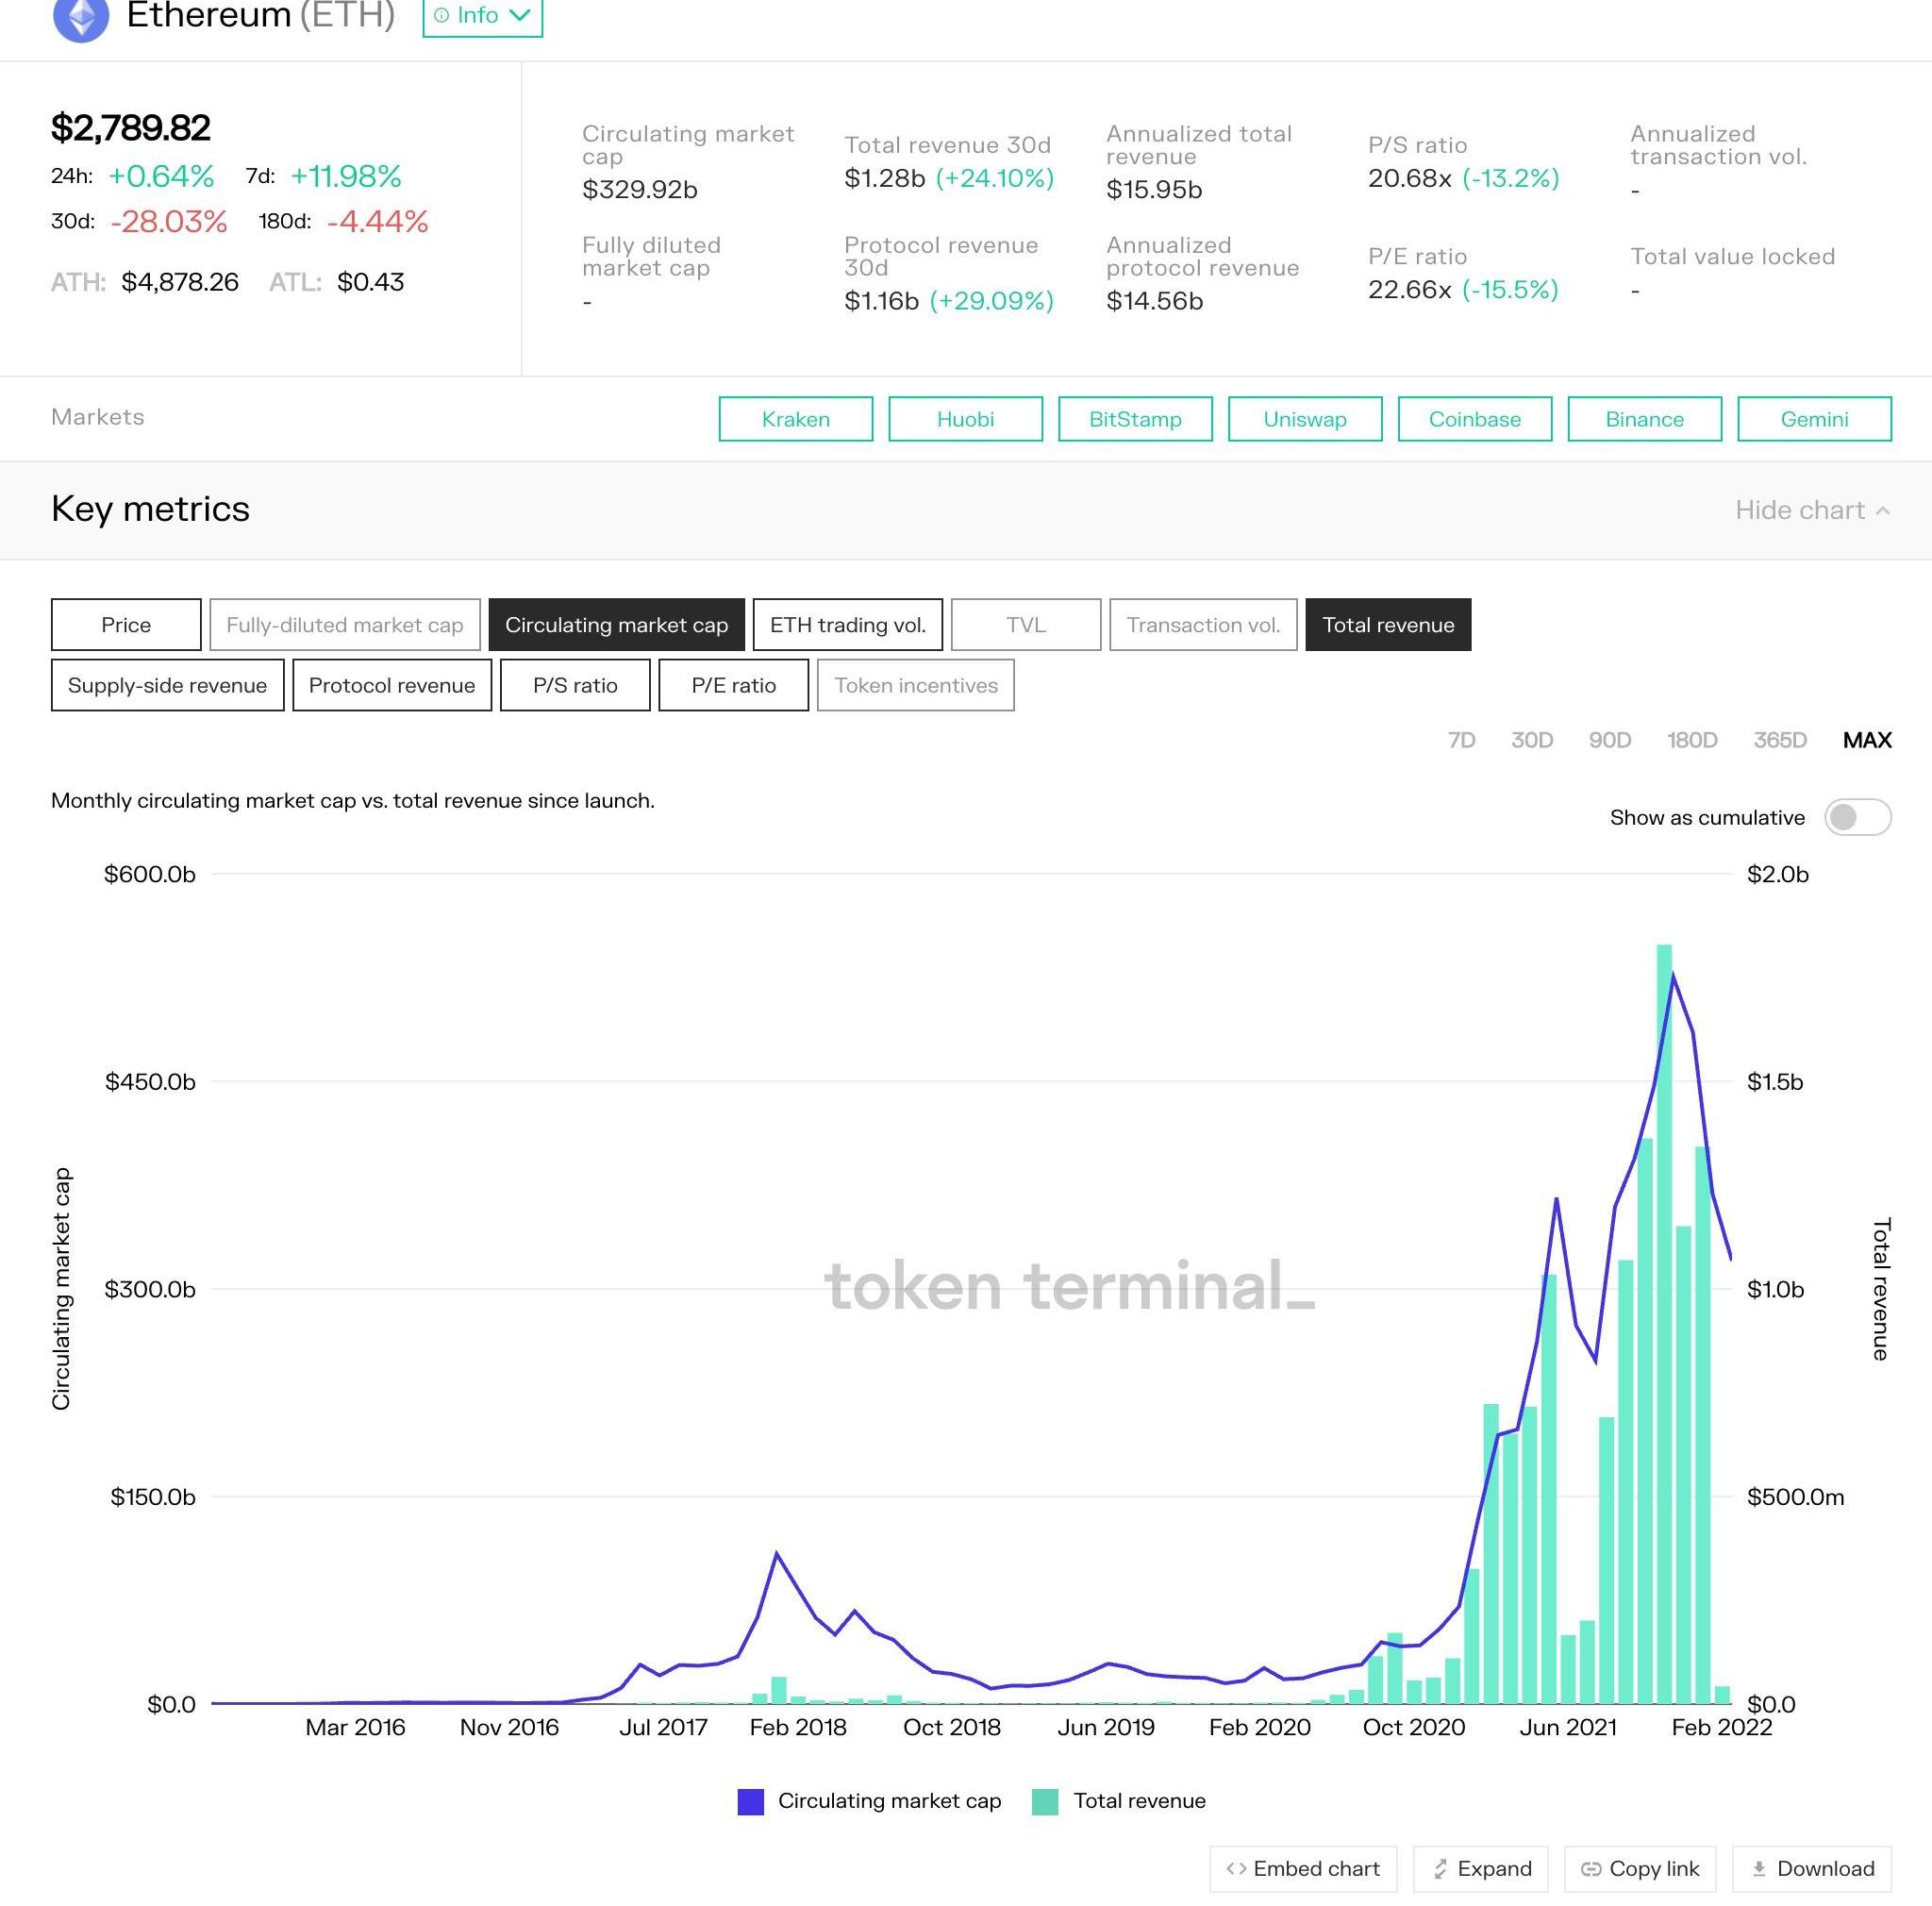This screenshot has width=1932, height=1906.
Task: Toggle Transaction vol. metric
Action: pyautogui.click(x=1203, y=625)
